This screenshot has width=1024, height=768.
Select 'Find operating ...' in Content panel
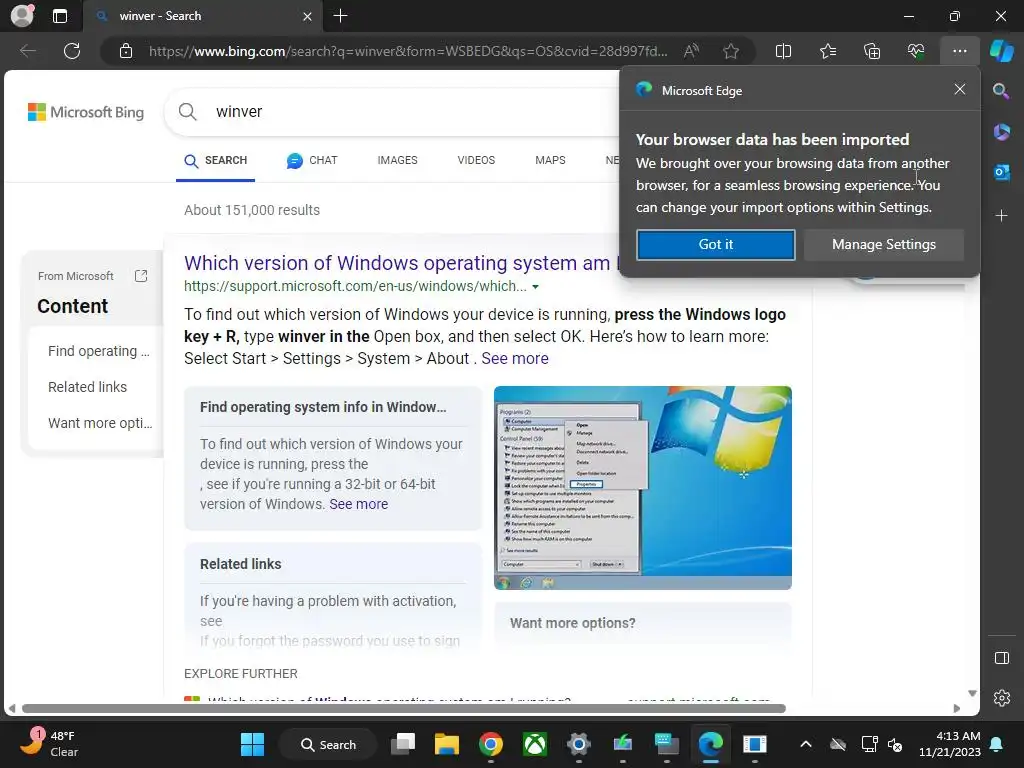99,351
